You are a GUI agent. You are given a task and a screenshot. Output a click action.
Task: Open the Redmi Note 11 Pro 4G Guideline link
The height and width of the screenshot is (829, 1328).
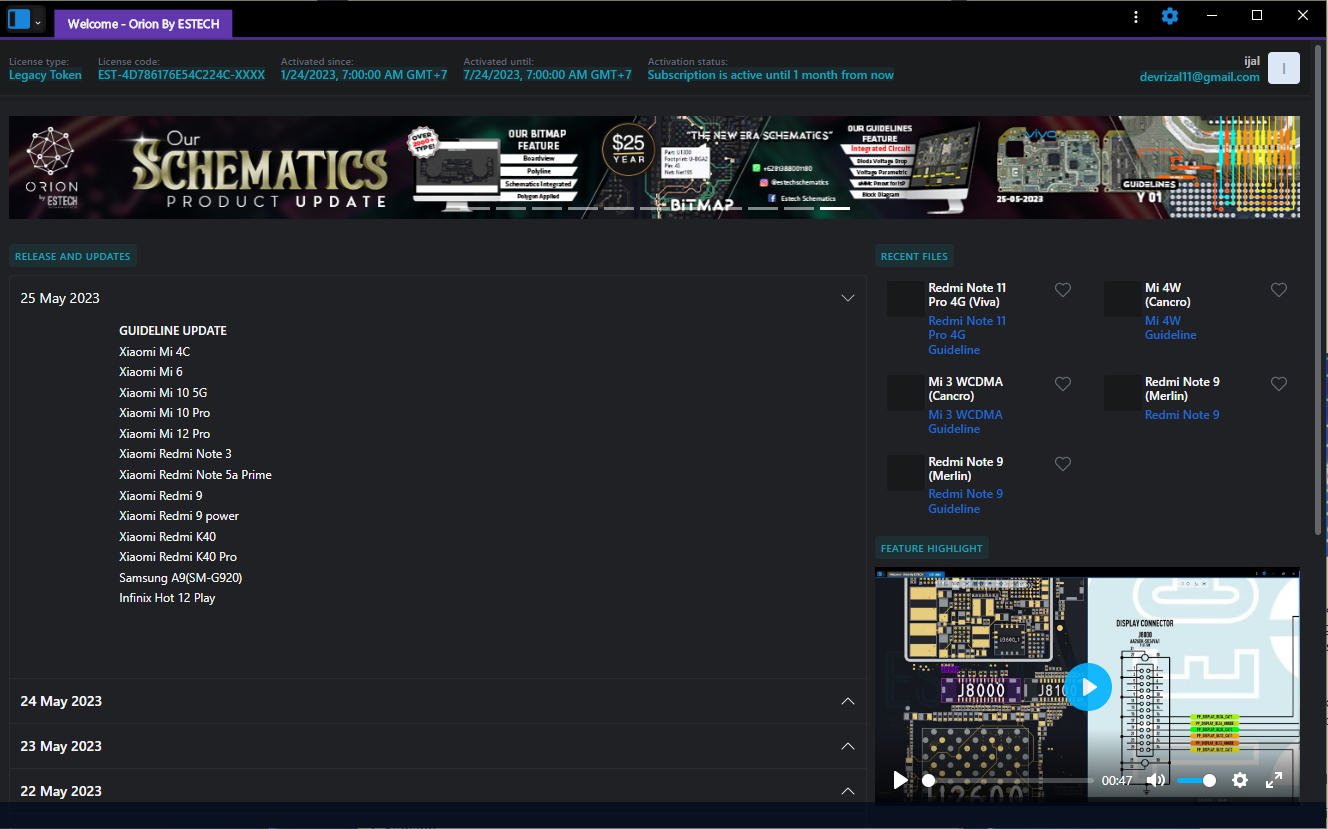[x=967, y=335]
